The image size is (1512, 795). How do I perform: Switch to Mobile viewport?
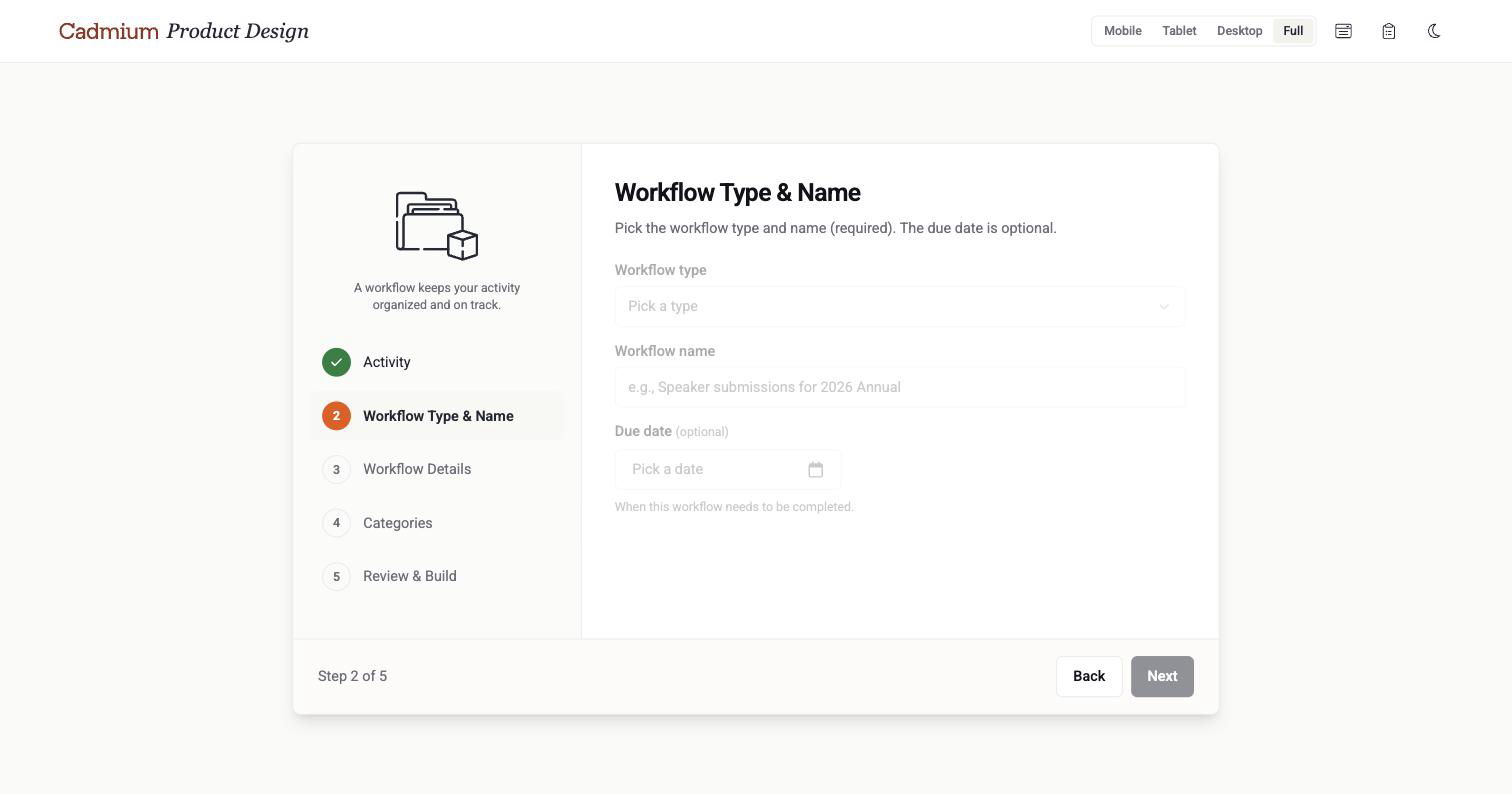point(1122,31)
